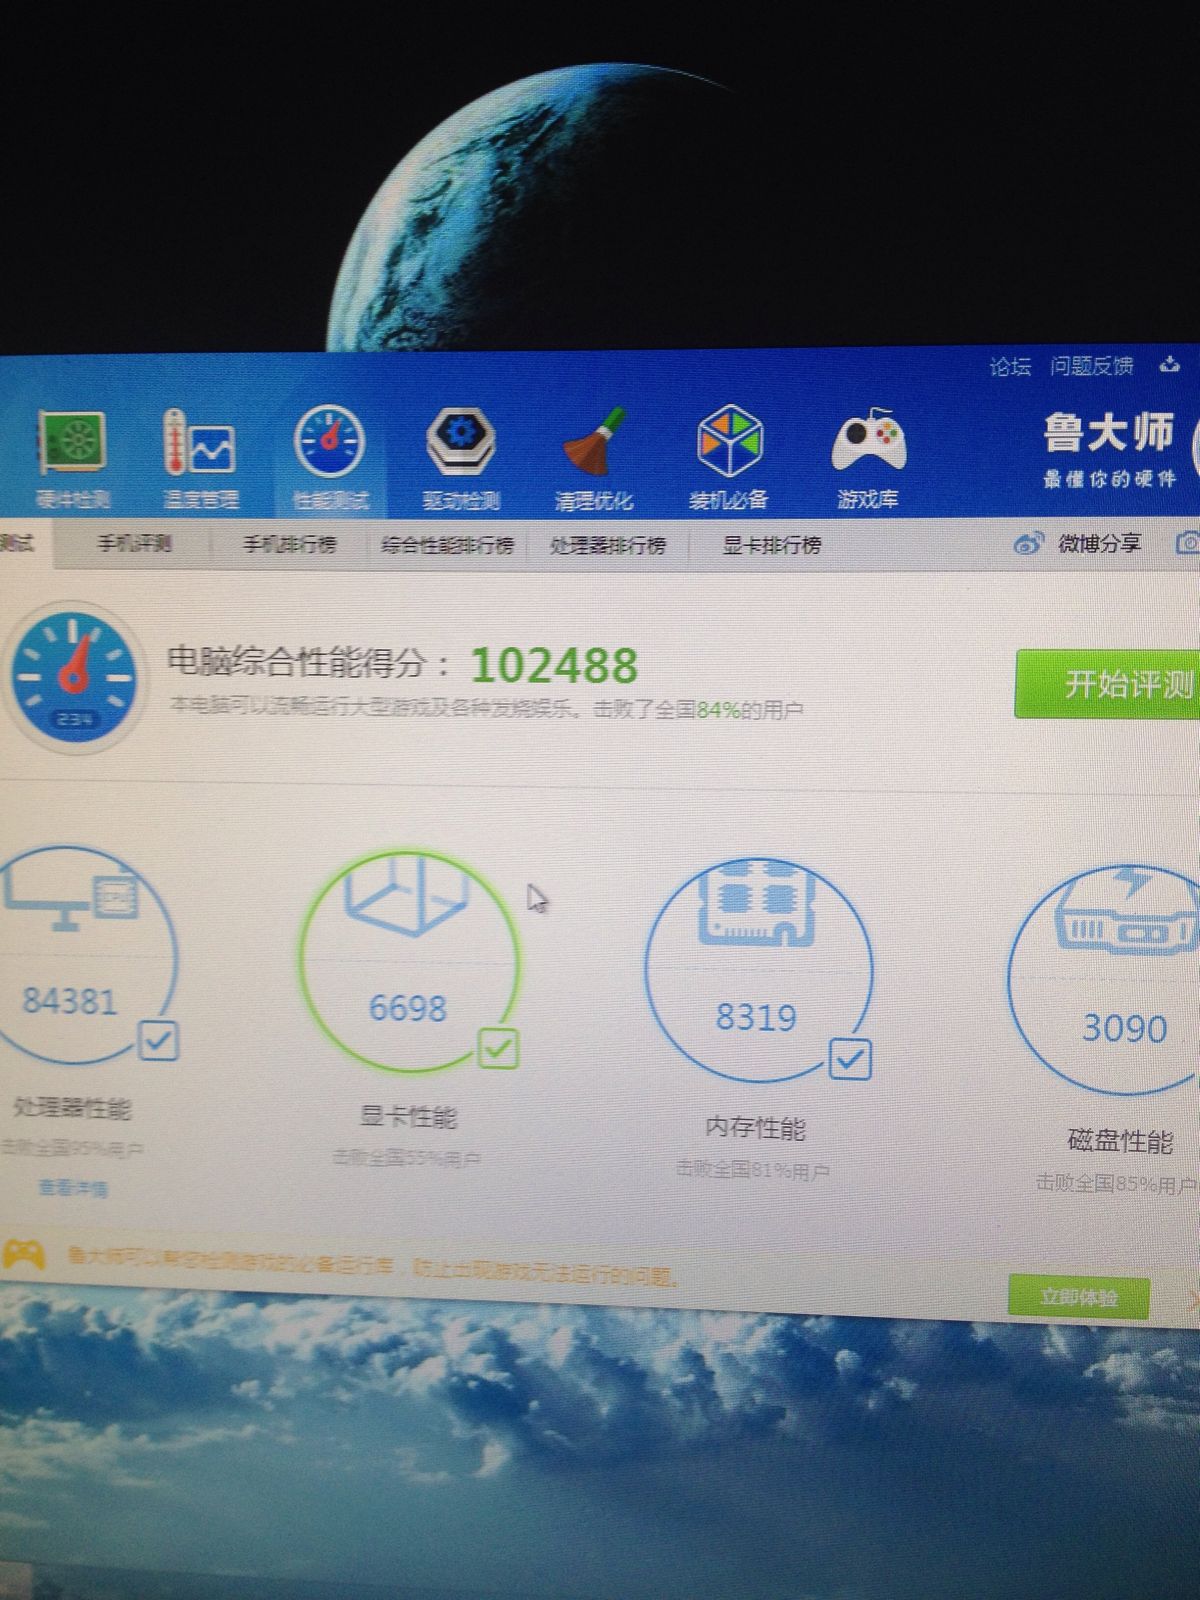This screenshot has height=1600, width=1200.
Task: Click the 显卡性能 label
Action: tap(408, 1117)
